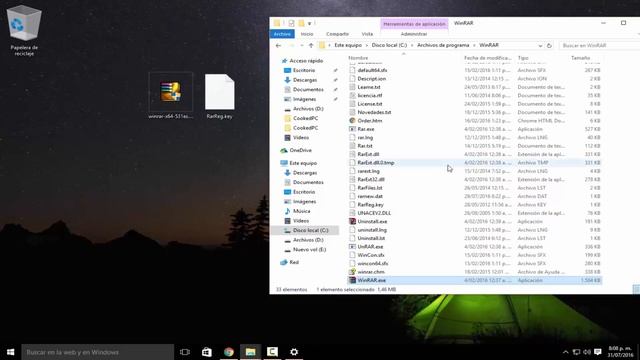This screenshot has height=360, width=640.
Task: Expand chevron after Este equipo in address bar
Action: [x=367, y=45]
